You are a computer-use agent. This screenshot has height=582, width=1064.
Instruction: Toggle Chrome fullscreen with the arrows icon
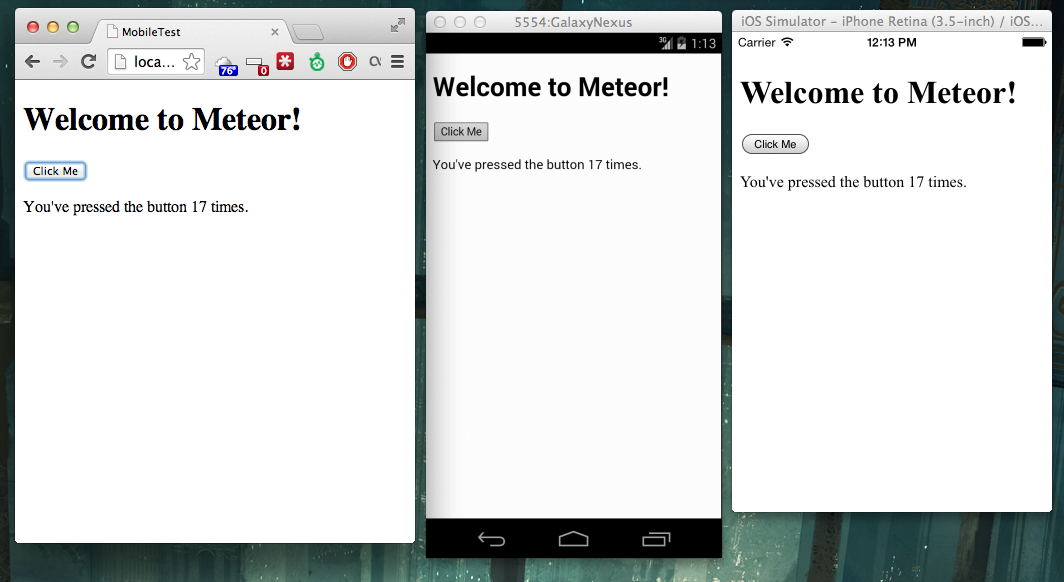pyautogui.click(x=398, y=26)
